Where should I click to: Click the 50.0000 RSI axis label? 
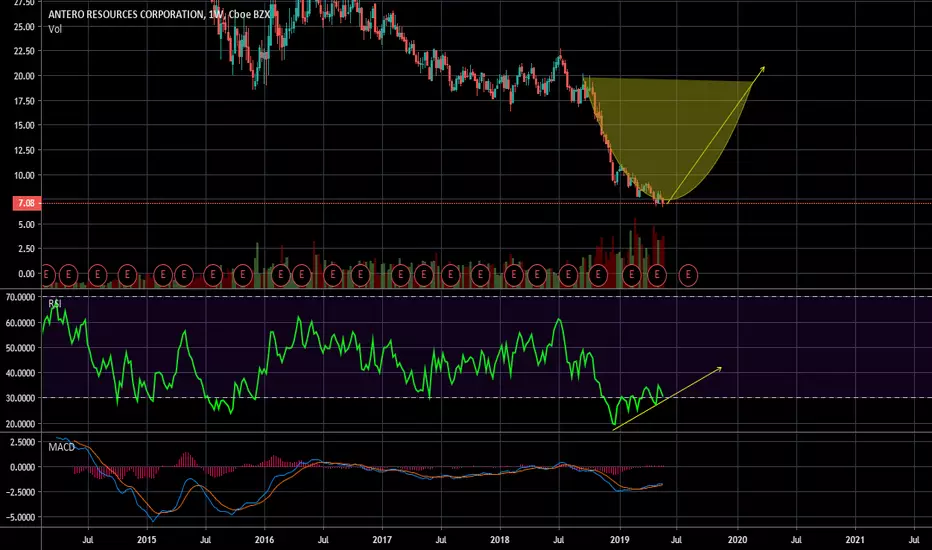[x=20, y=348]
